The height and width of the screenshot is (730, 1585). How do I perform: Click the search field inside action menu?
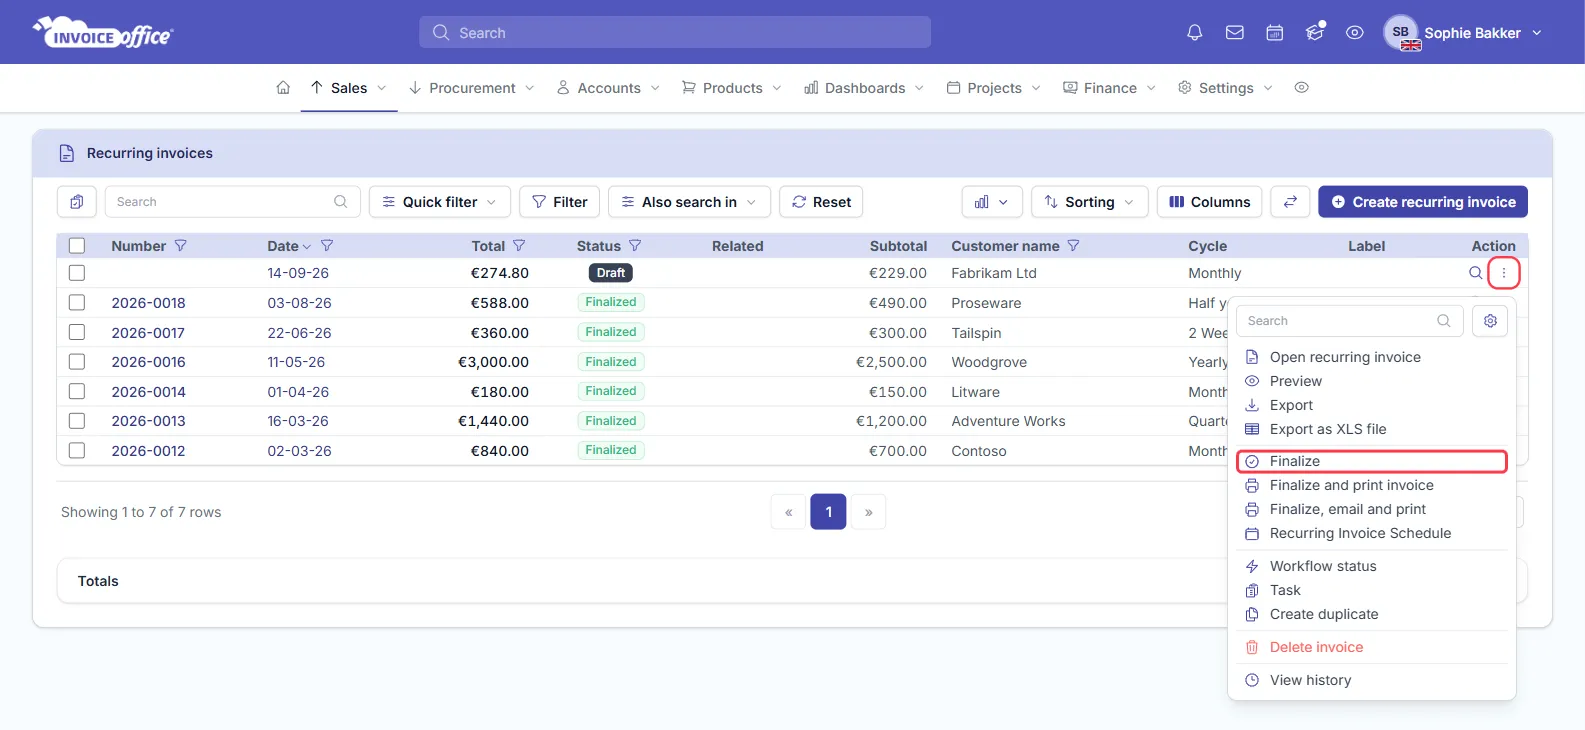1350,321
